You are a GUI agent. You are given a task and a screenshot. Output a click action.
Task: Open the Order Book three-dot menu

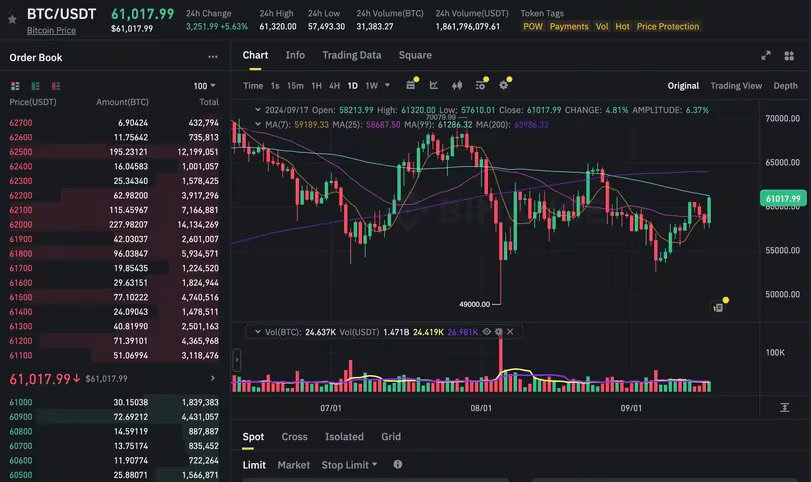click(x=213, y=57)
